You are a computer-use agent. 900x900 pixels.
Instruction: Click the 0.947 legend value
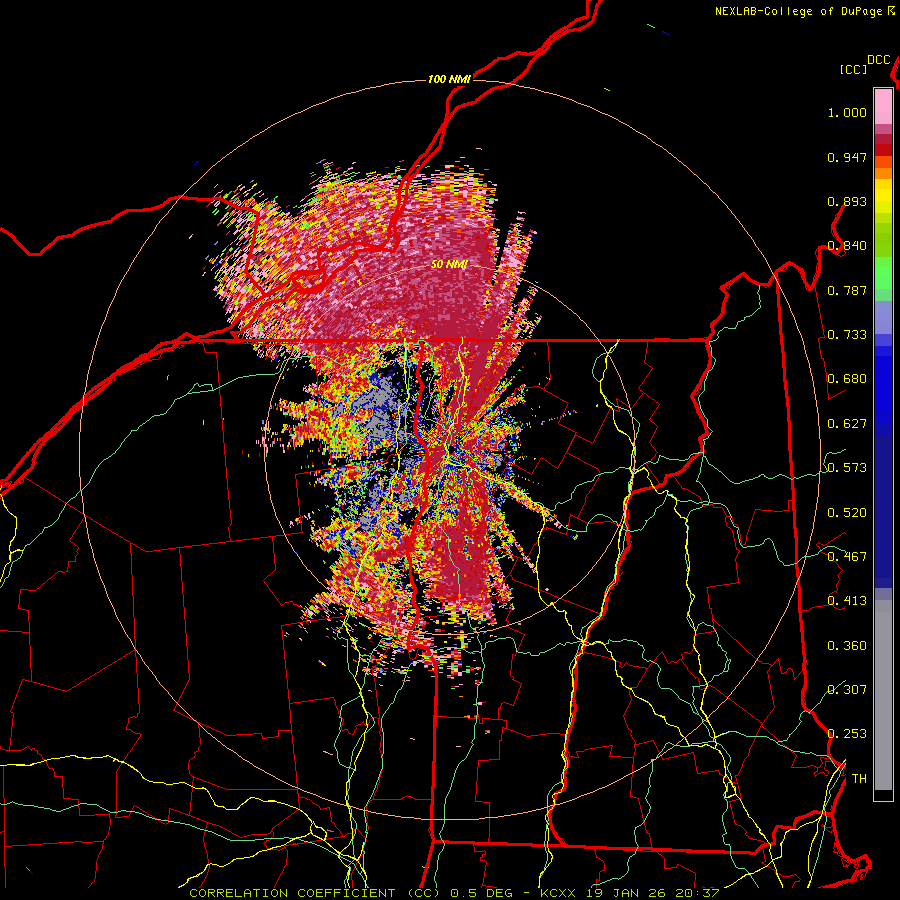point(847,157)
